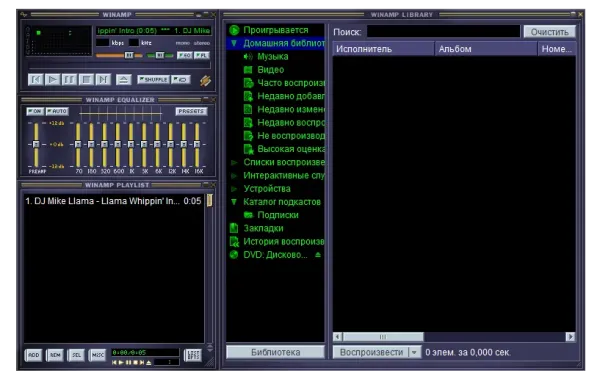Toggle equalizer AUTO button

click(57, 111)
